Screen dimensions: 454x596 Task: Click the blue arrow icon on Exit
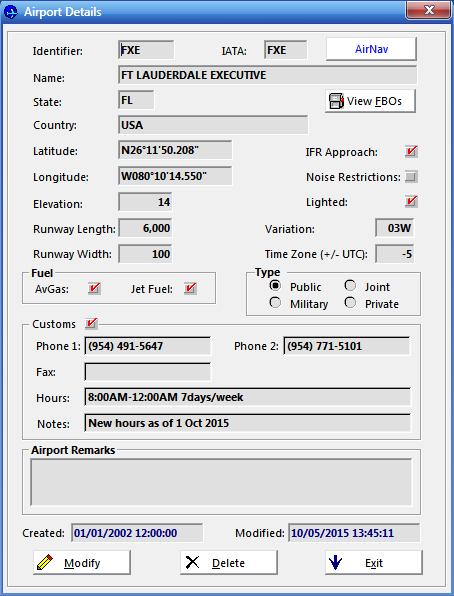coord(335,563)
